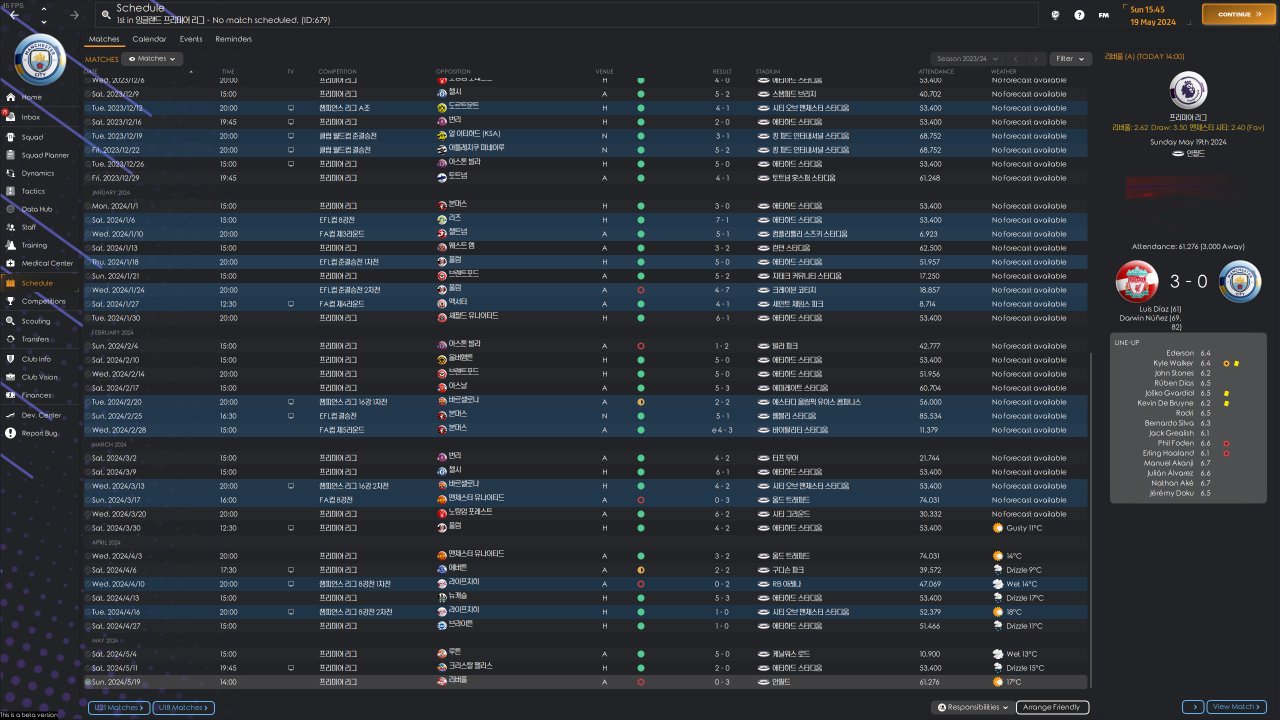Select the Sat. 2024/5/11 match row
This screenshot has height=720, width=1280.
tap(587, 668)
